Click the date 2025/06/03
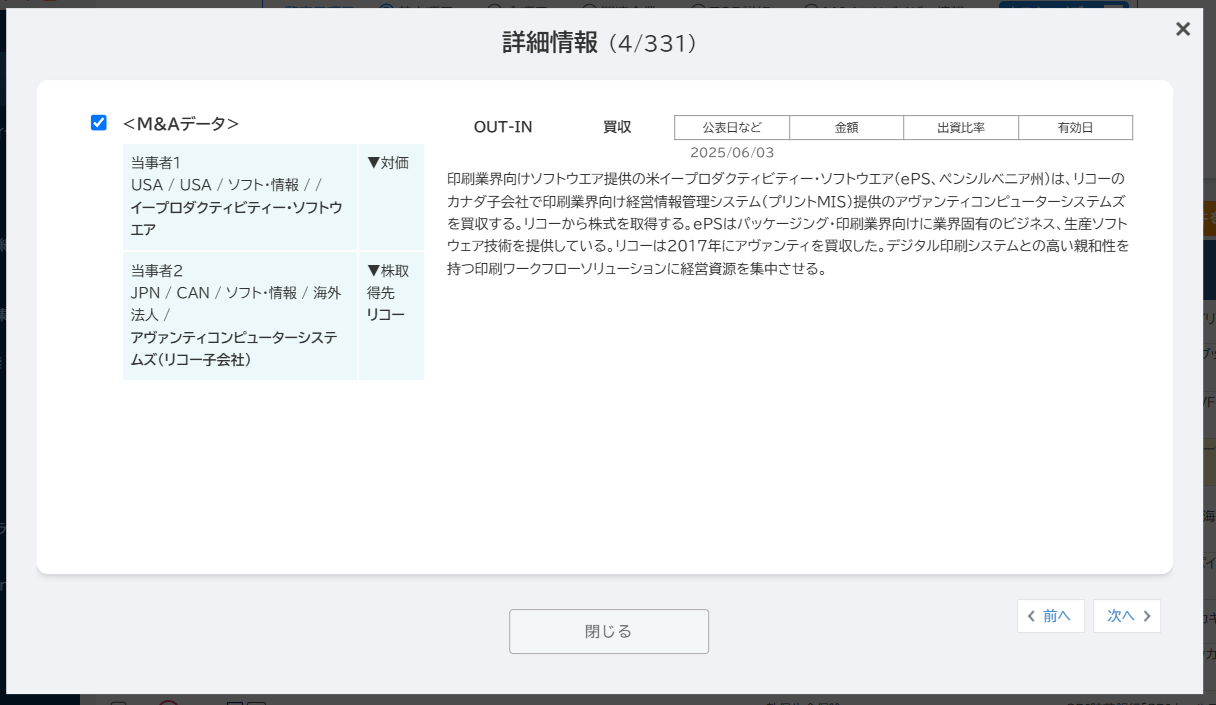The height and width of the screenshot is (705, 1216). [732, 153]
